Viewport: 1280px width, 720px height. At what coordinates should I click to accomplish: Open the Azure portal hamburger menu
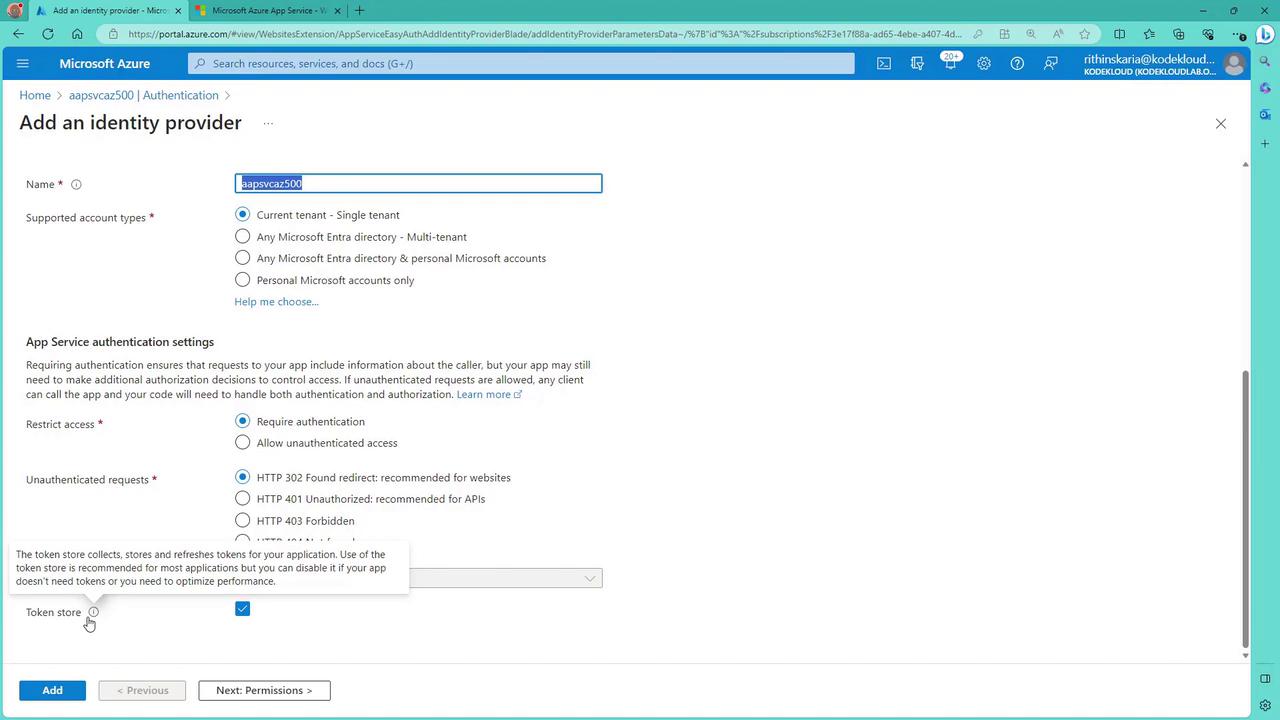pos(23,63)
